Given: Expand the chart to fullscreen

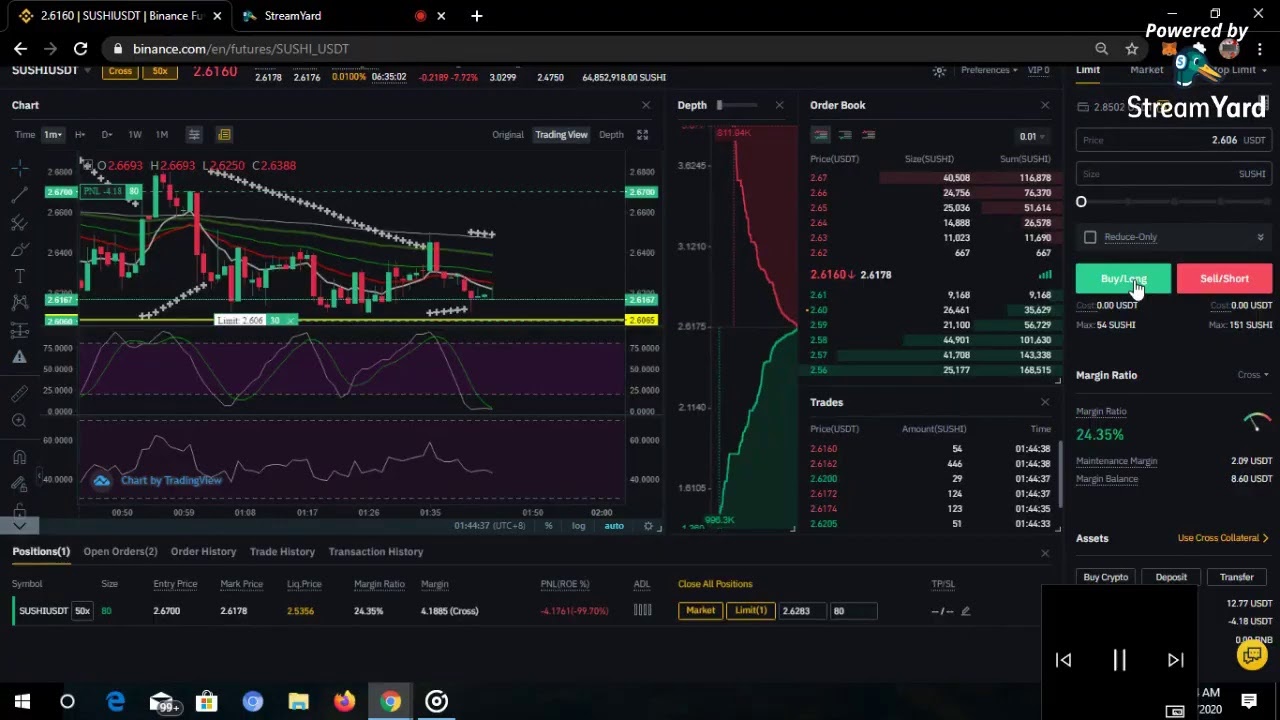Looking at the screenshot, I should pos(643,135).
